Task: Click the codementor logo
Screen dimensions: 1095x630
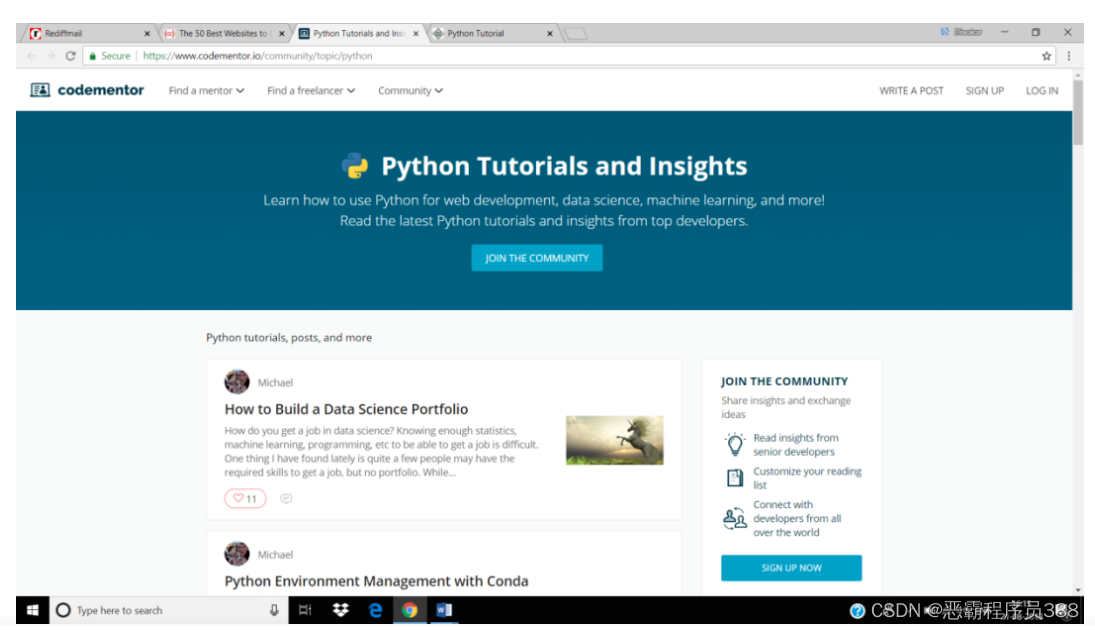Action: [x=88, y=90]
